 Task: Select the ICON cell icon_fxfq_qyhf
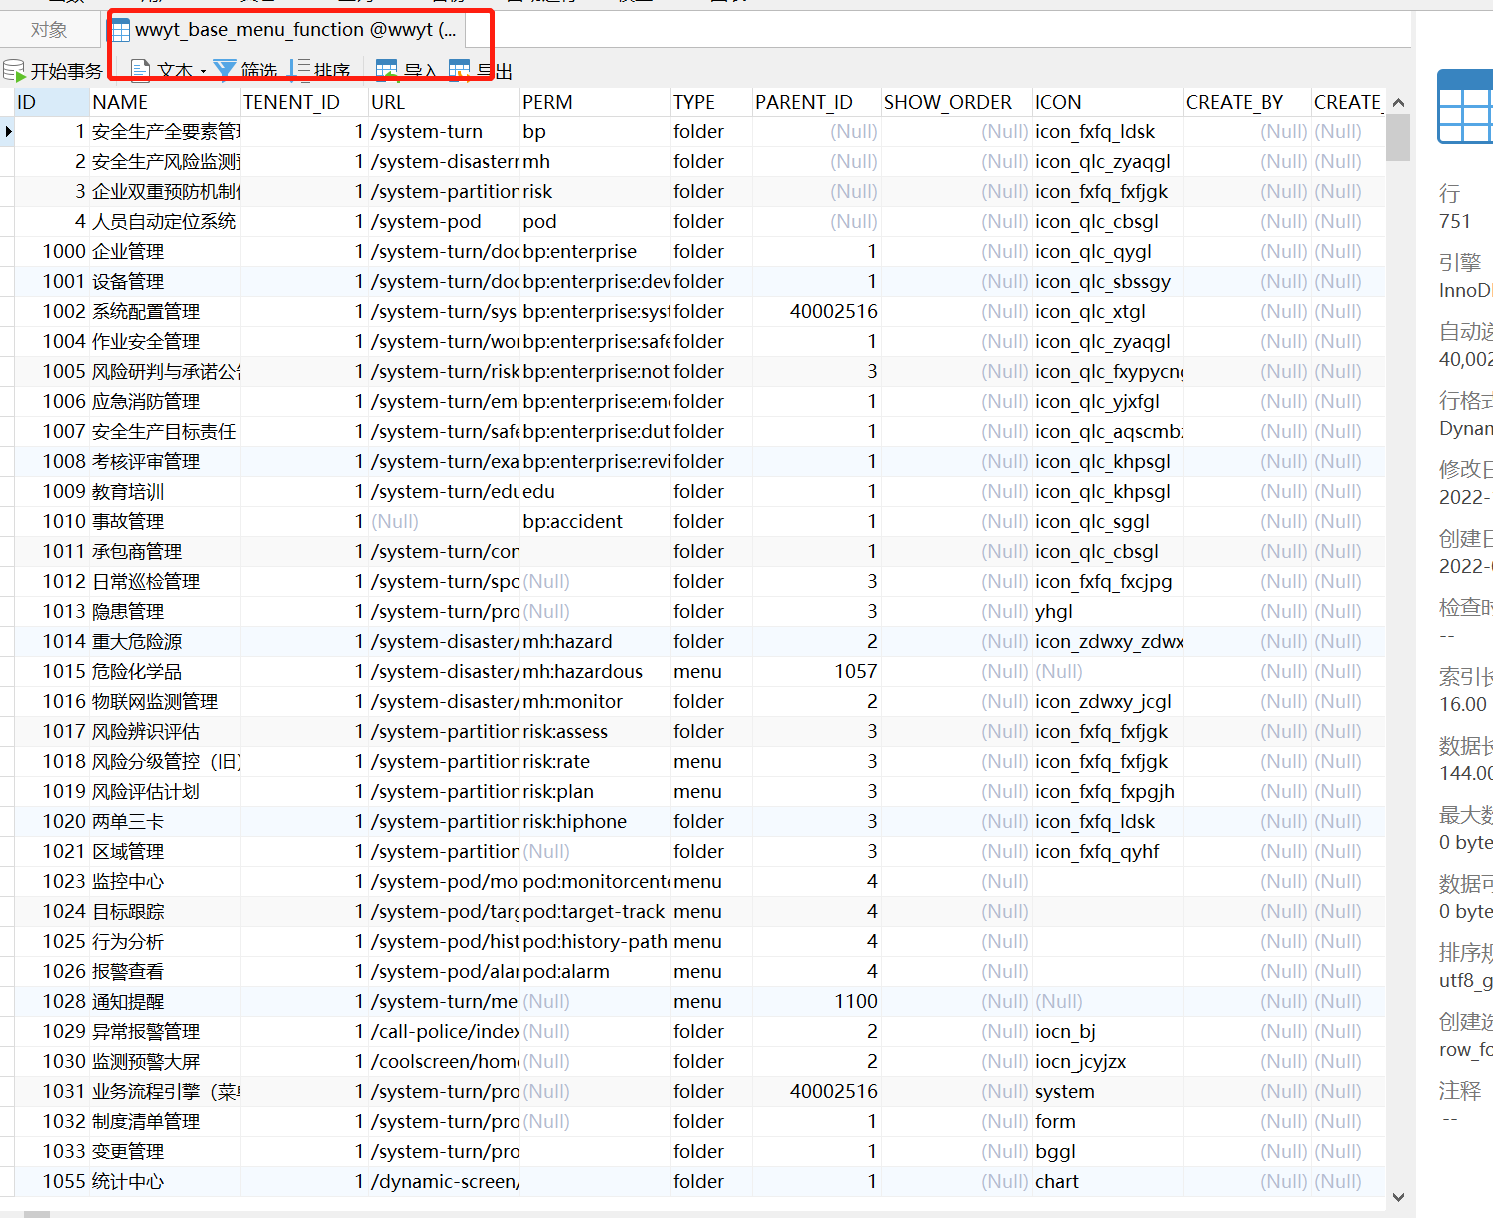[x=1107, y=851]
